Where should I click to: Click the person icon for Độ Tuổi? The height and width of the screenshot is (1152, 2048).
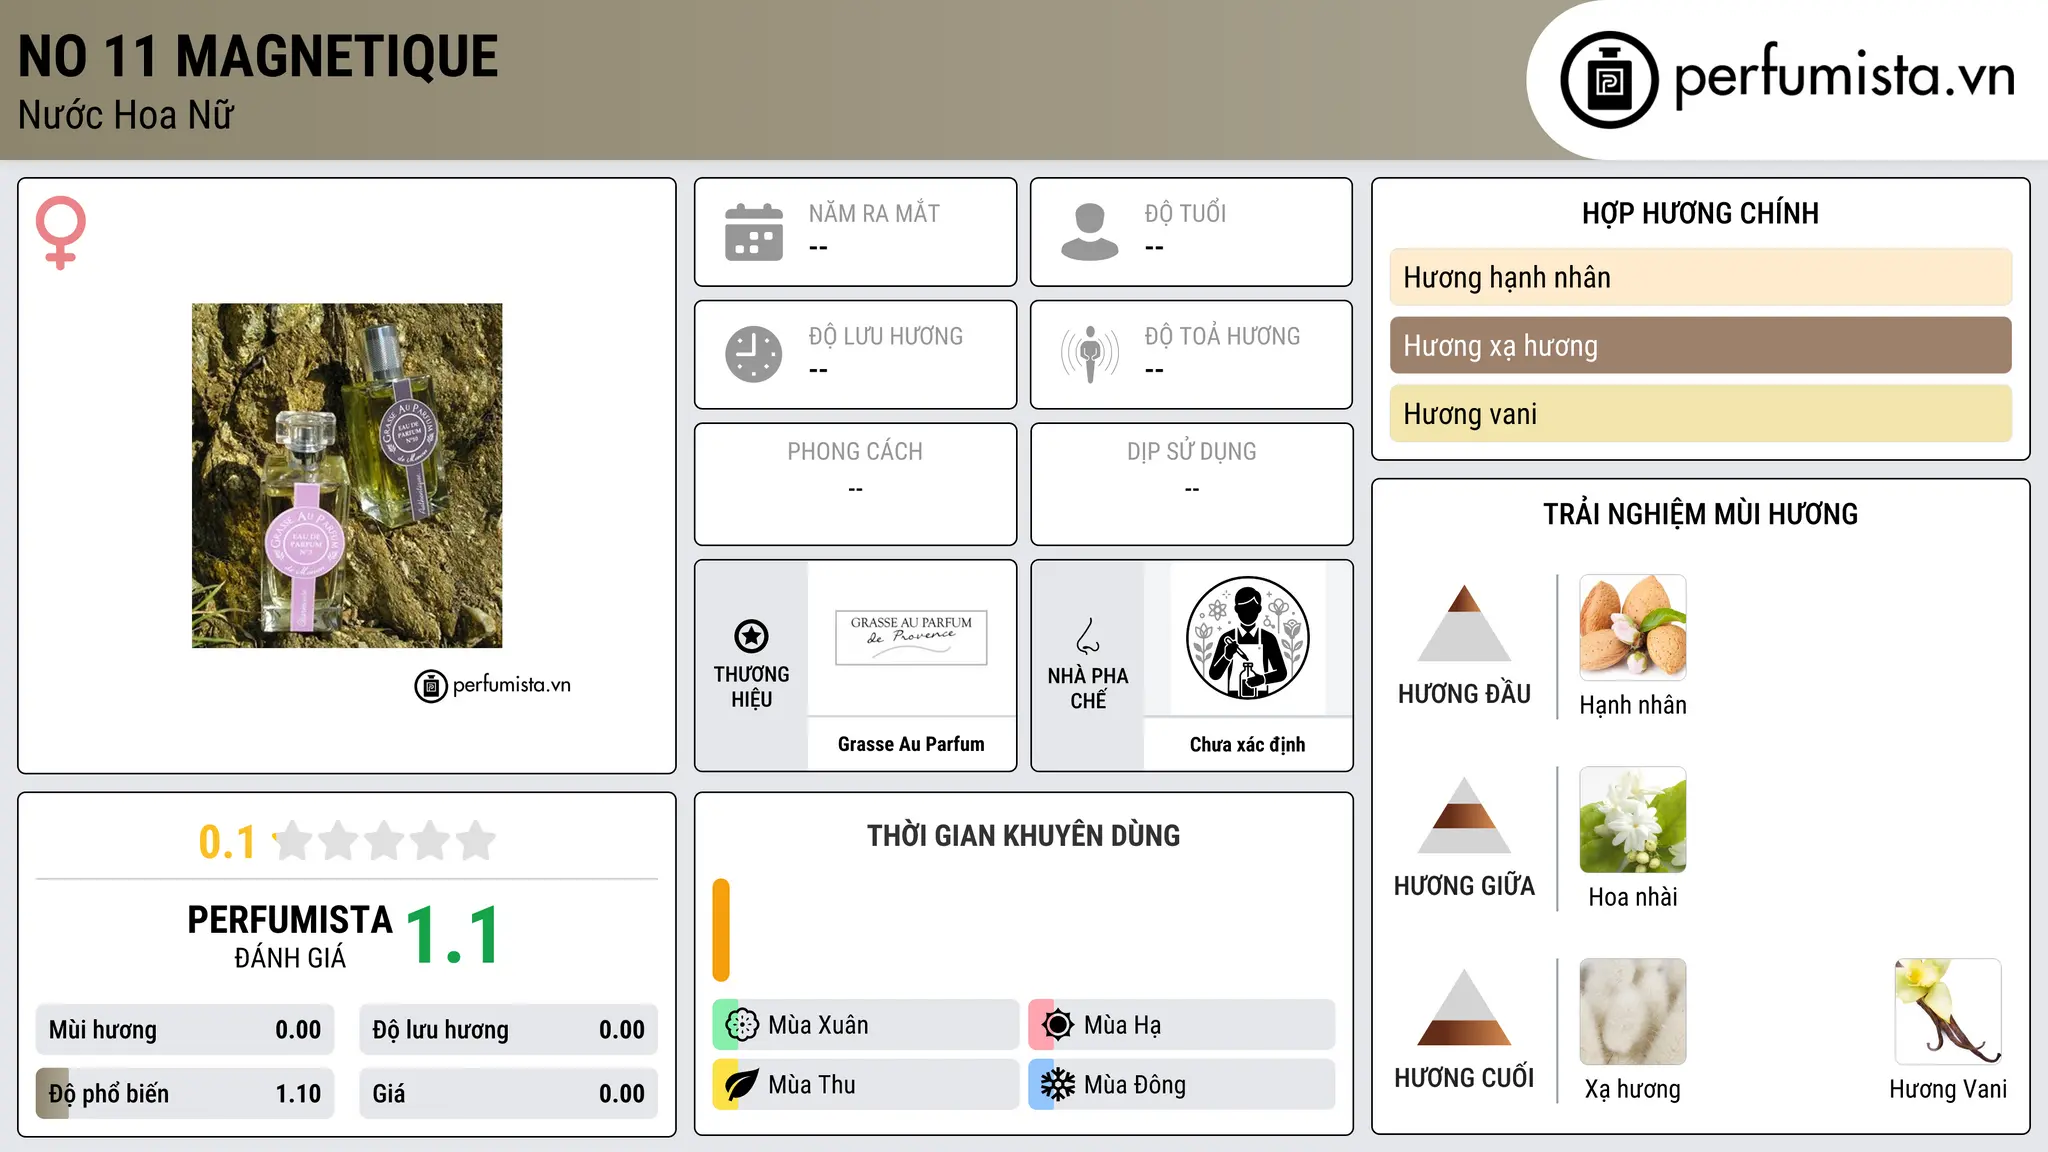1090,232
